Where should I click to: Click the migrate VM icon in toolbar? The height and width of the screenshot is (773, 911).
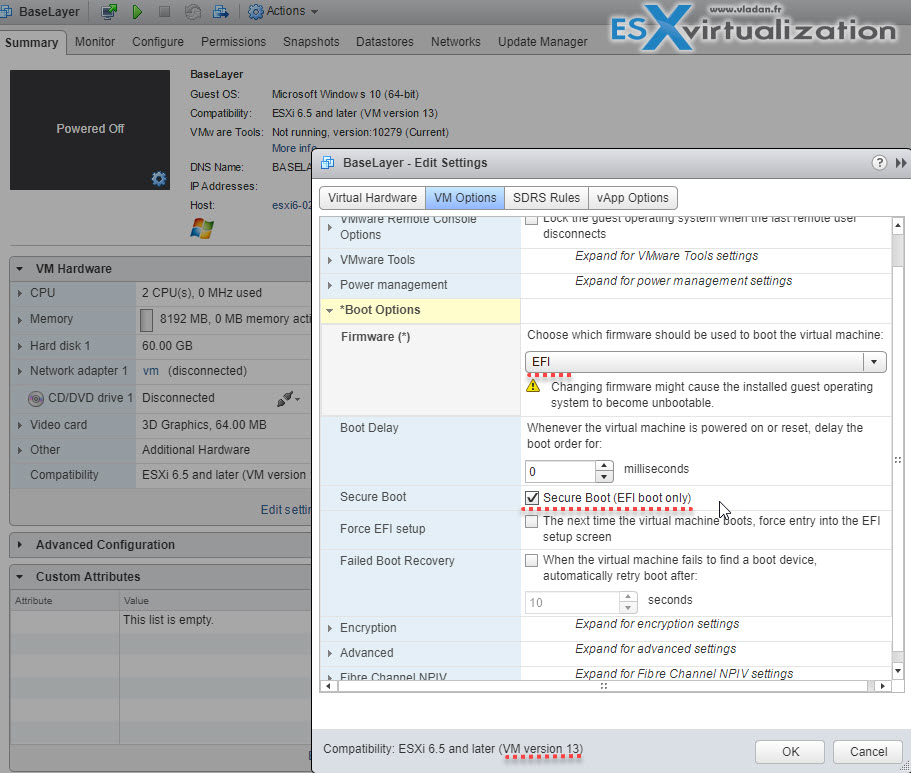click(x=220, y=11)
